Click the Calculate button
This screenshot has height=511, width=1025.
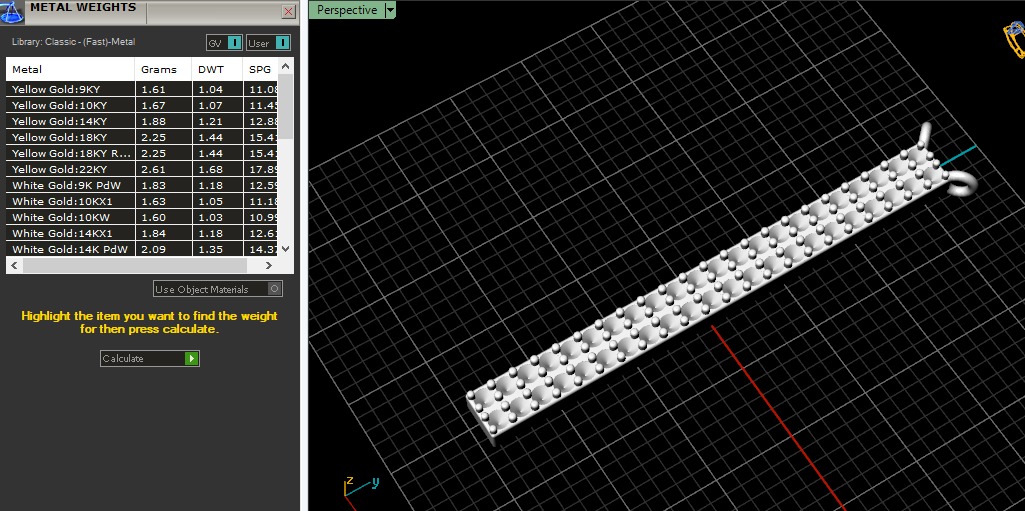150,358
